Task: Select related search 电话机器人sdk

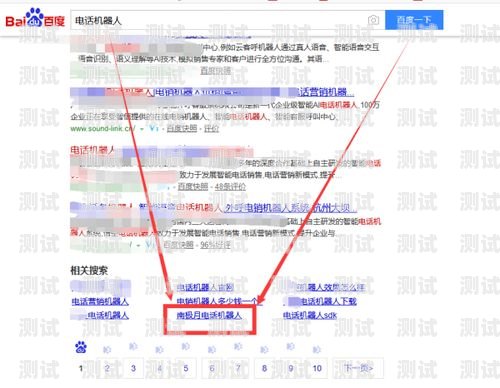Action: pos(310,315)
